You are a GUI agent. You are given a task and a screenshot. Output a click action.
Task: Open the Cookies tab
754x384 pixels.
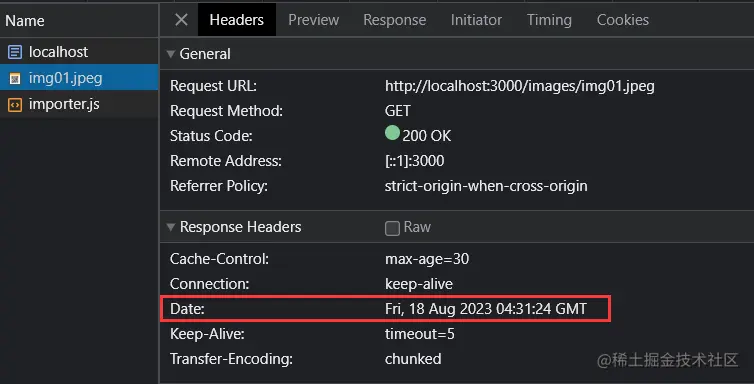(x=623, y=20)
